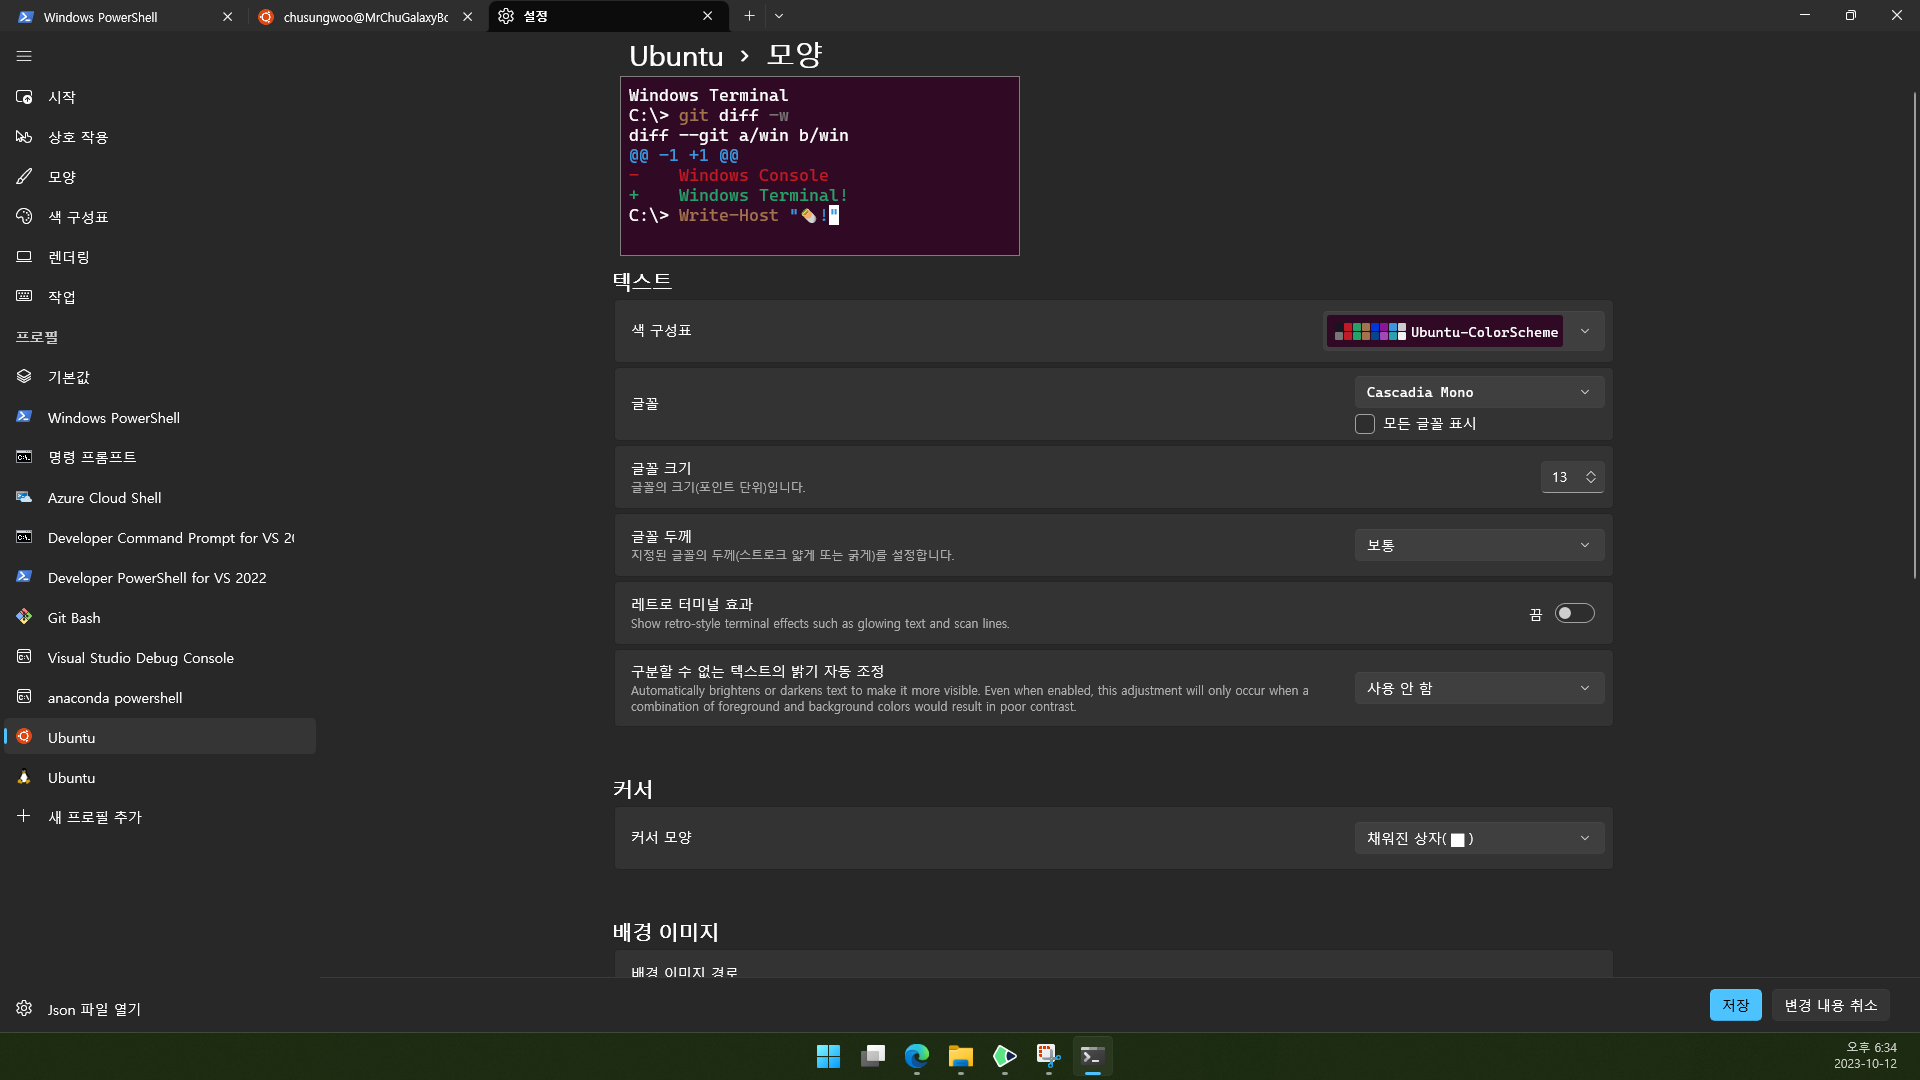Open Task View from taskbar
The image size is (1920, 1080).
coord(872,1056)
